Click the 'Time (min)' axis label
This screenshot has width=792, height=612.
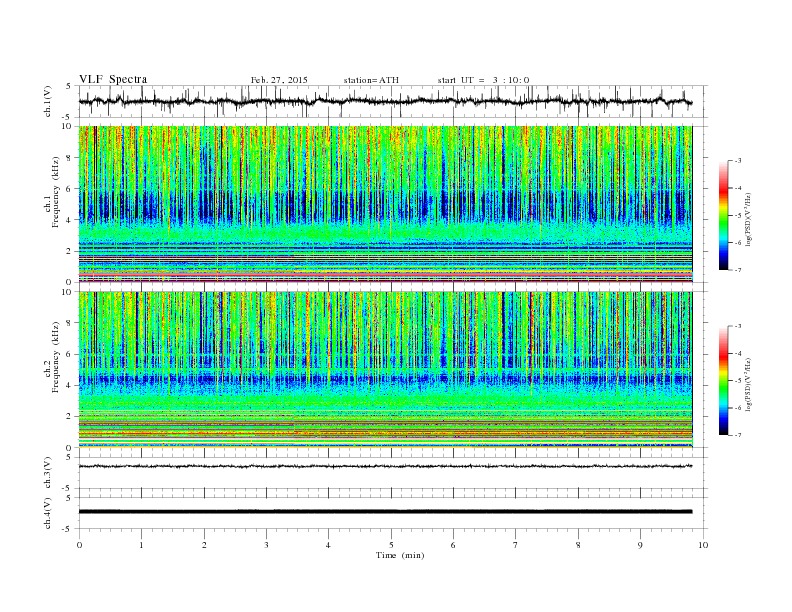400,555
